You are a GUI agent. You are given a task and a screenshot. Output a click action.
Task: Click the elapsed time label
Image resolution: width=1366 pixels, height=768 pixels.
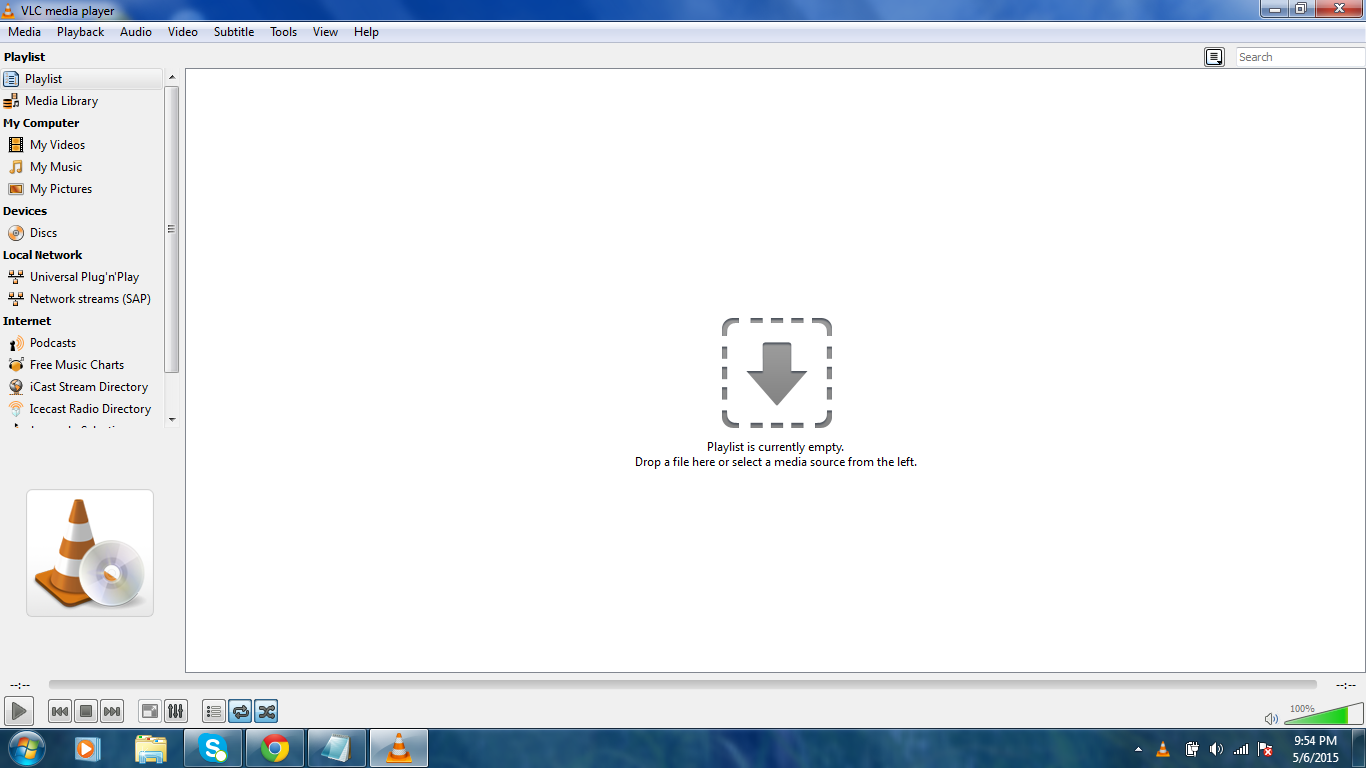tap(20, 685)
